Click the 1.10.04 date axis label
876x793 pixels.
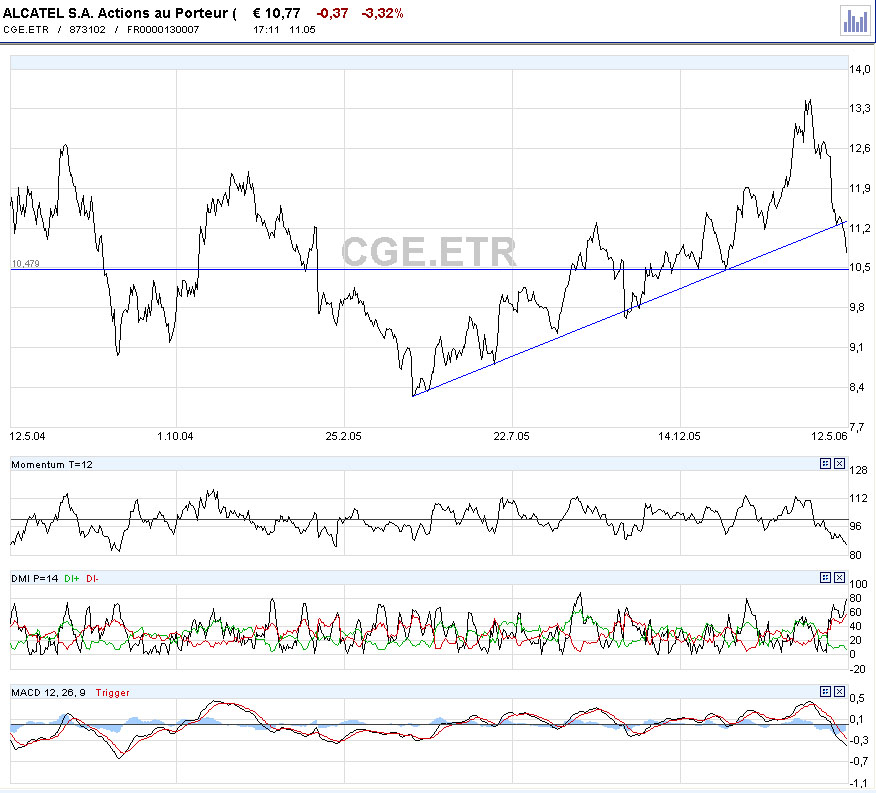pyautogui.click(x=175, y=436)
